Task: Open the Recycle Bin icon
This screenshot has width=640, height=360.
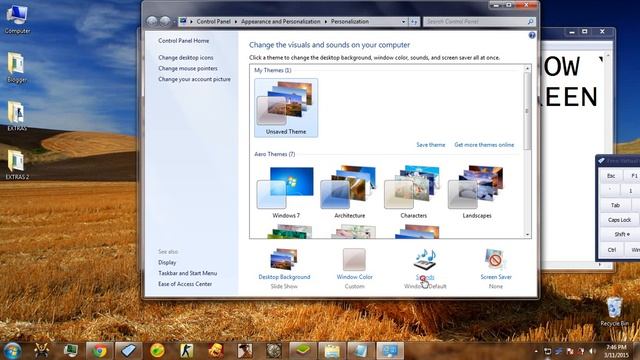Action: (614, 311)
